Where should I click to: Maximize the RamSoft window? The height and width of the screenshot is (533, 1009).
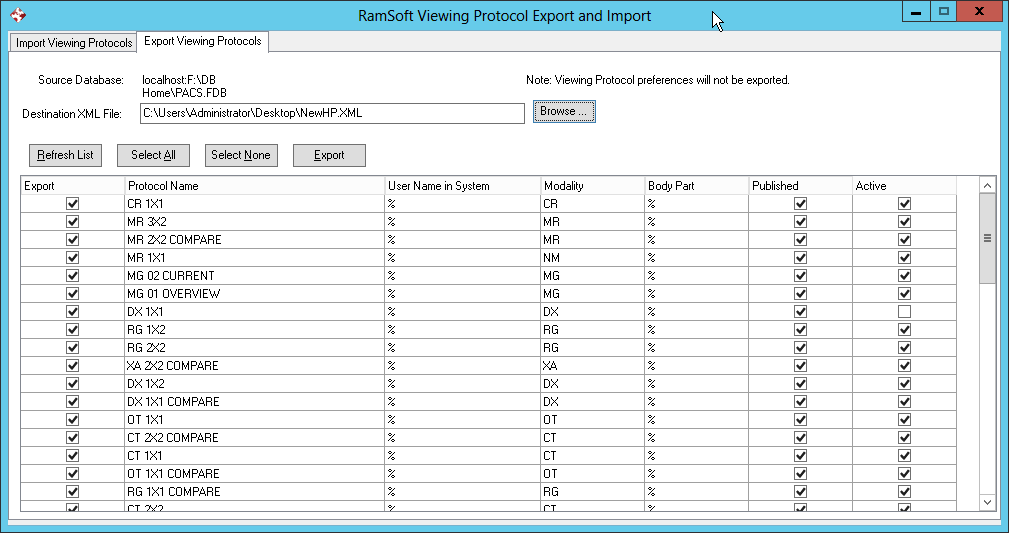pos(943,12)
